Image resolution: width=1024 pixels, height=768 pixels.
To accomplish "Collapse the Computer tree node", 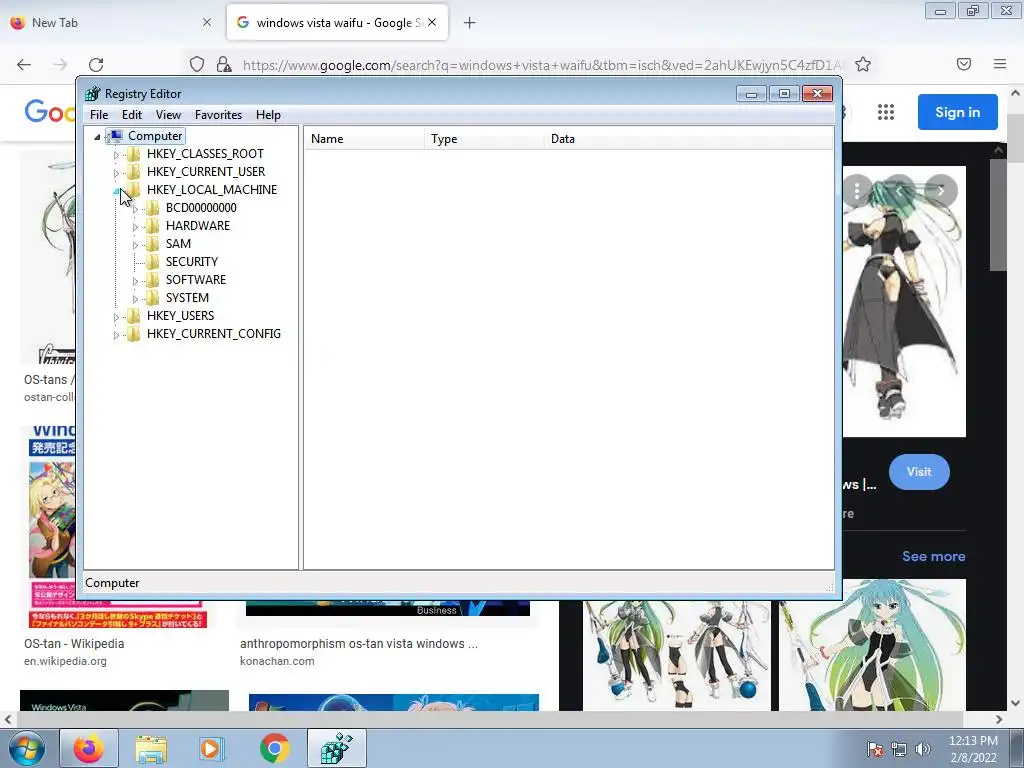I will tap(97, 136).
